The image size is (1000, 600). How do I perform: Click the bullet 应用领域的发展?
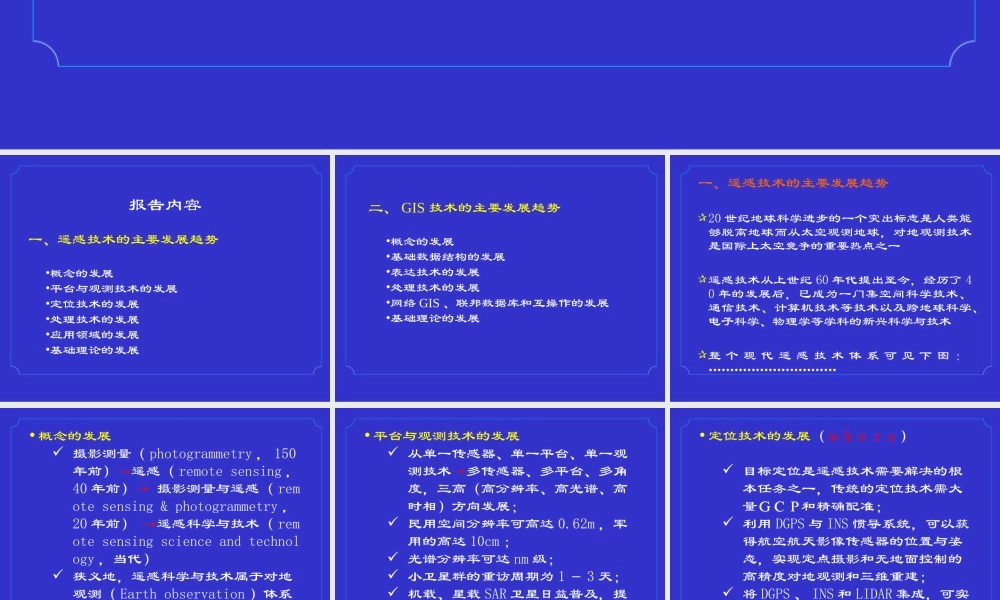94,334
